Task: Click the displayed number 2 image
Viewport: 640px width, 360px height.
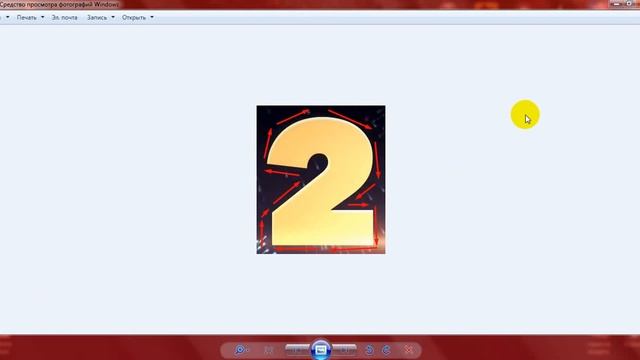Action: click(x=321, y=180)
